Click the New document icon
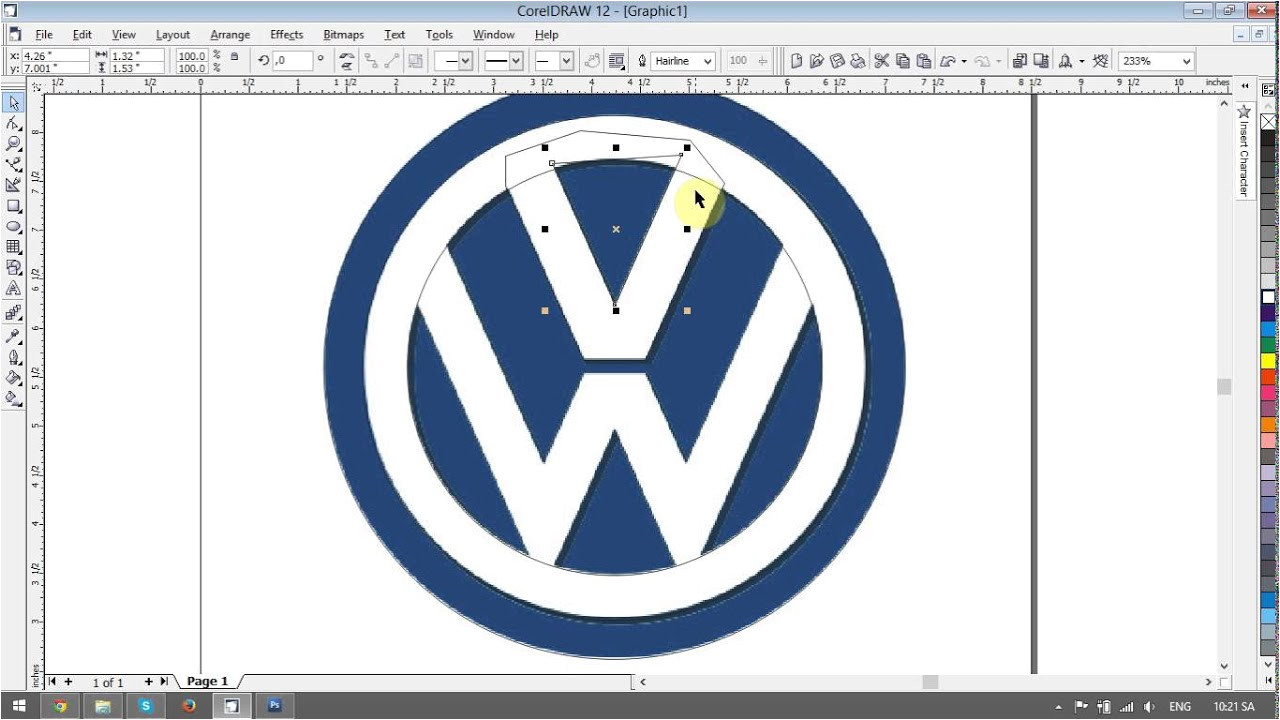 click(796, 61)
